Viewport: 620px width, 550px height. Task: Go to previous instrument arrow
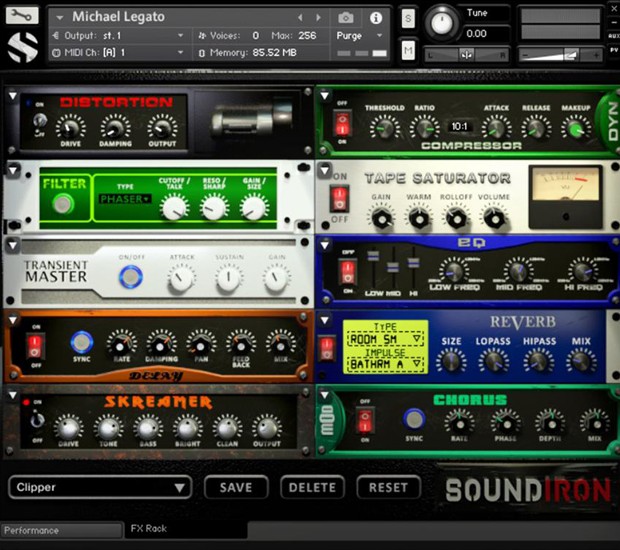click(300, 18)
